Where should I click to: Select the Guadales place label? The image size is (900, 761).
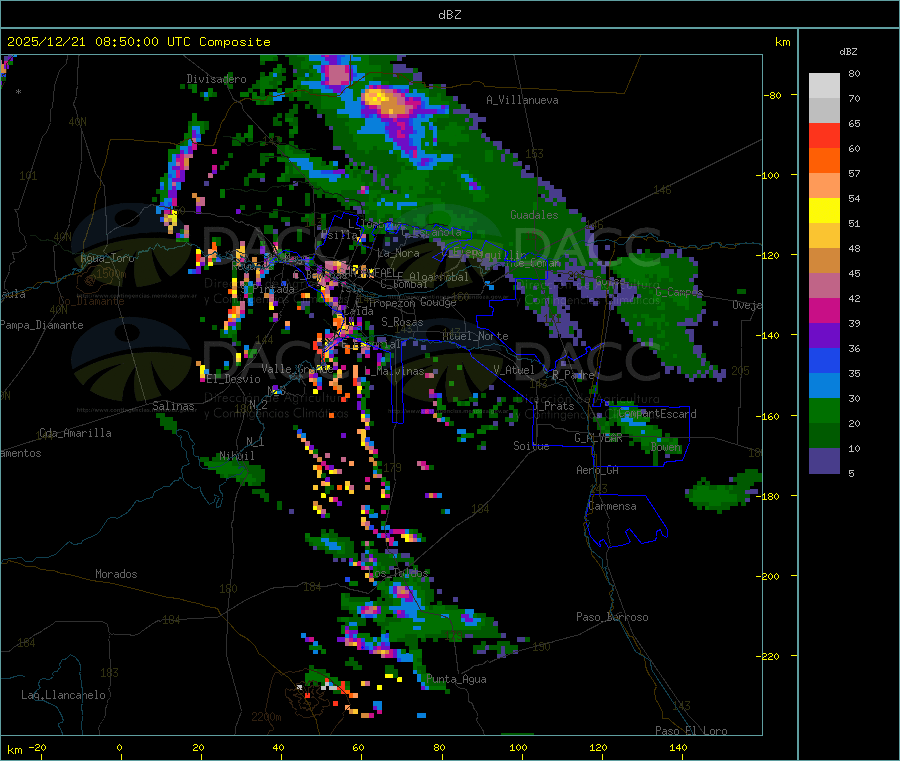pyautogui.click(x=534, y=215)
